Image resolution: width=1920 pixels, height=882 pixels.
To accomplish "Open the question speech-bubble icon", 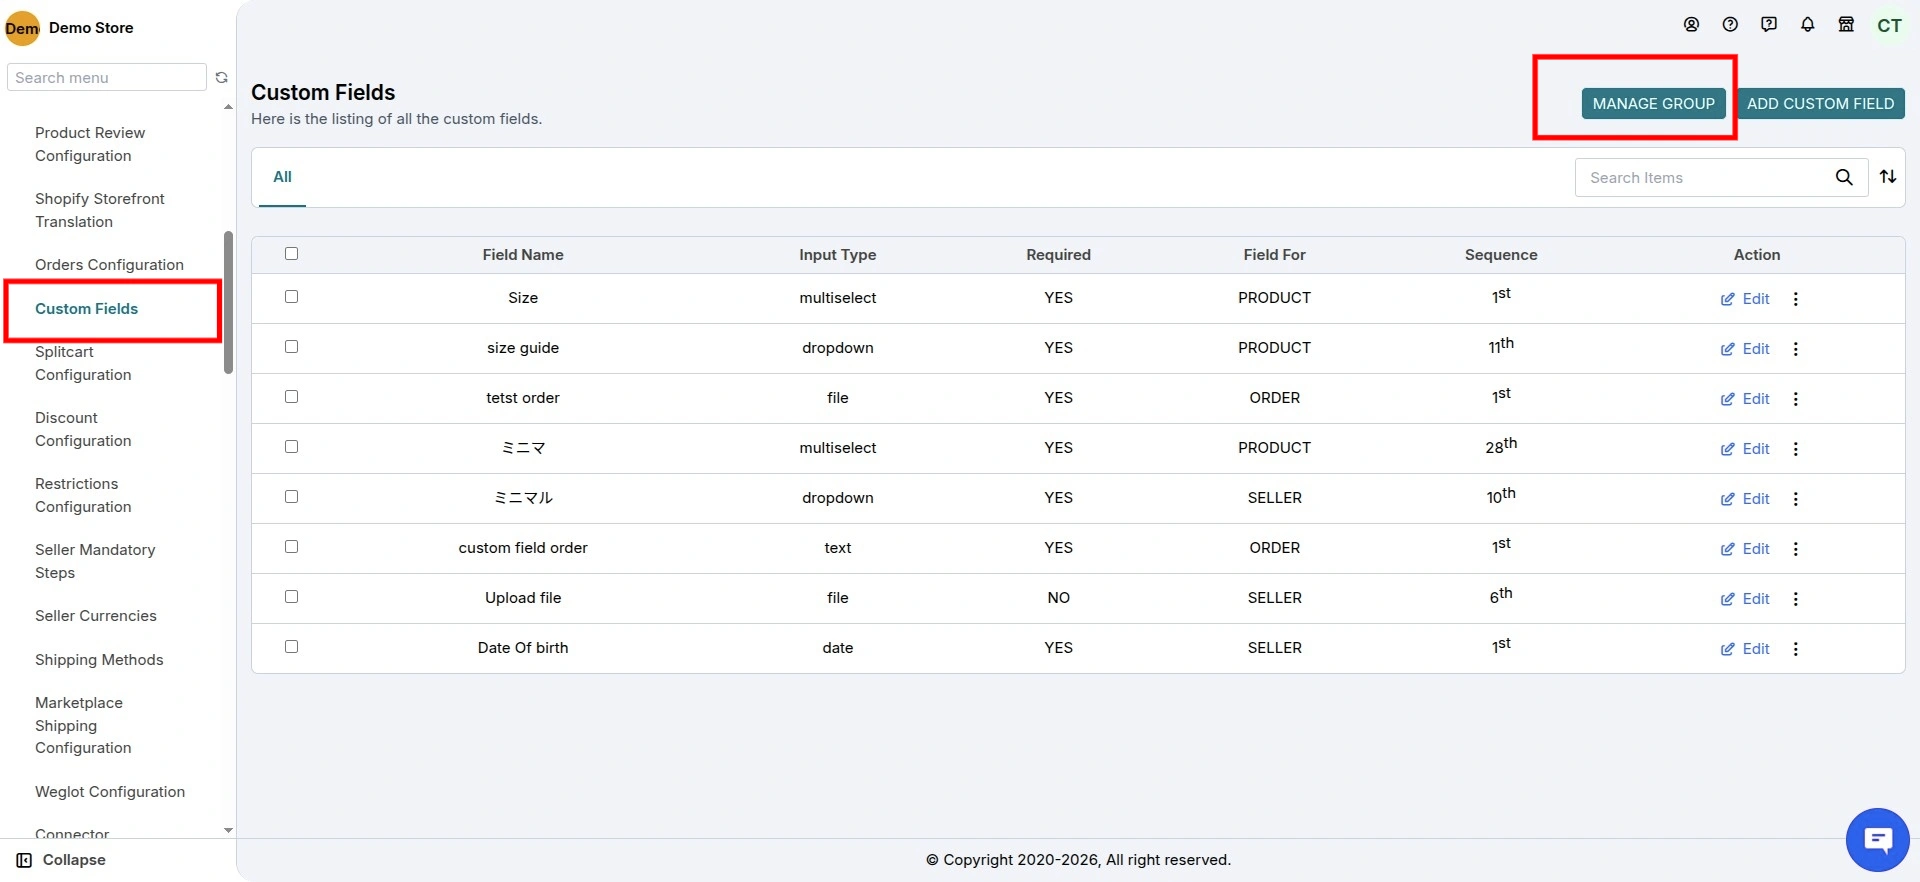I will pos(1769,25).
